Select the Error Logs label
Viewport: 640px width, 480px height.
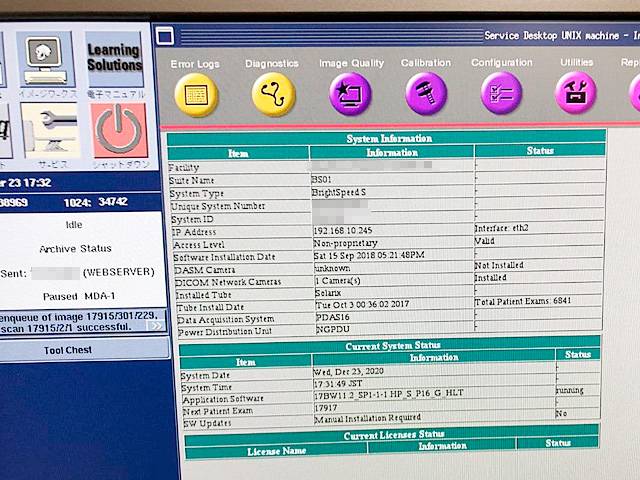point(195,64)
